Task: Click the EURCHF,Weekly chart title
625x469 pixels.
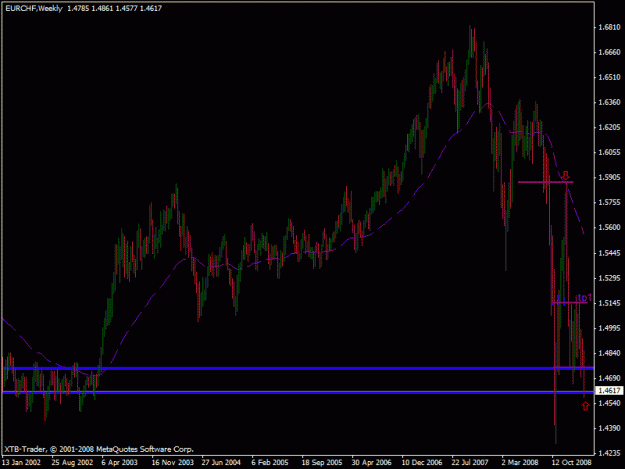Action: coord(34,8)
